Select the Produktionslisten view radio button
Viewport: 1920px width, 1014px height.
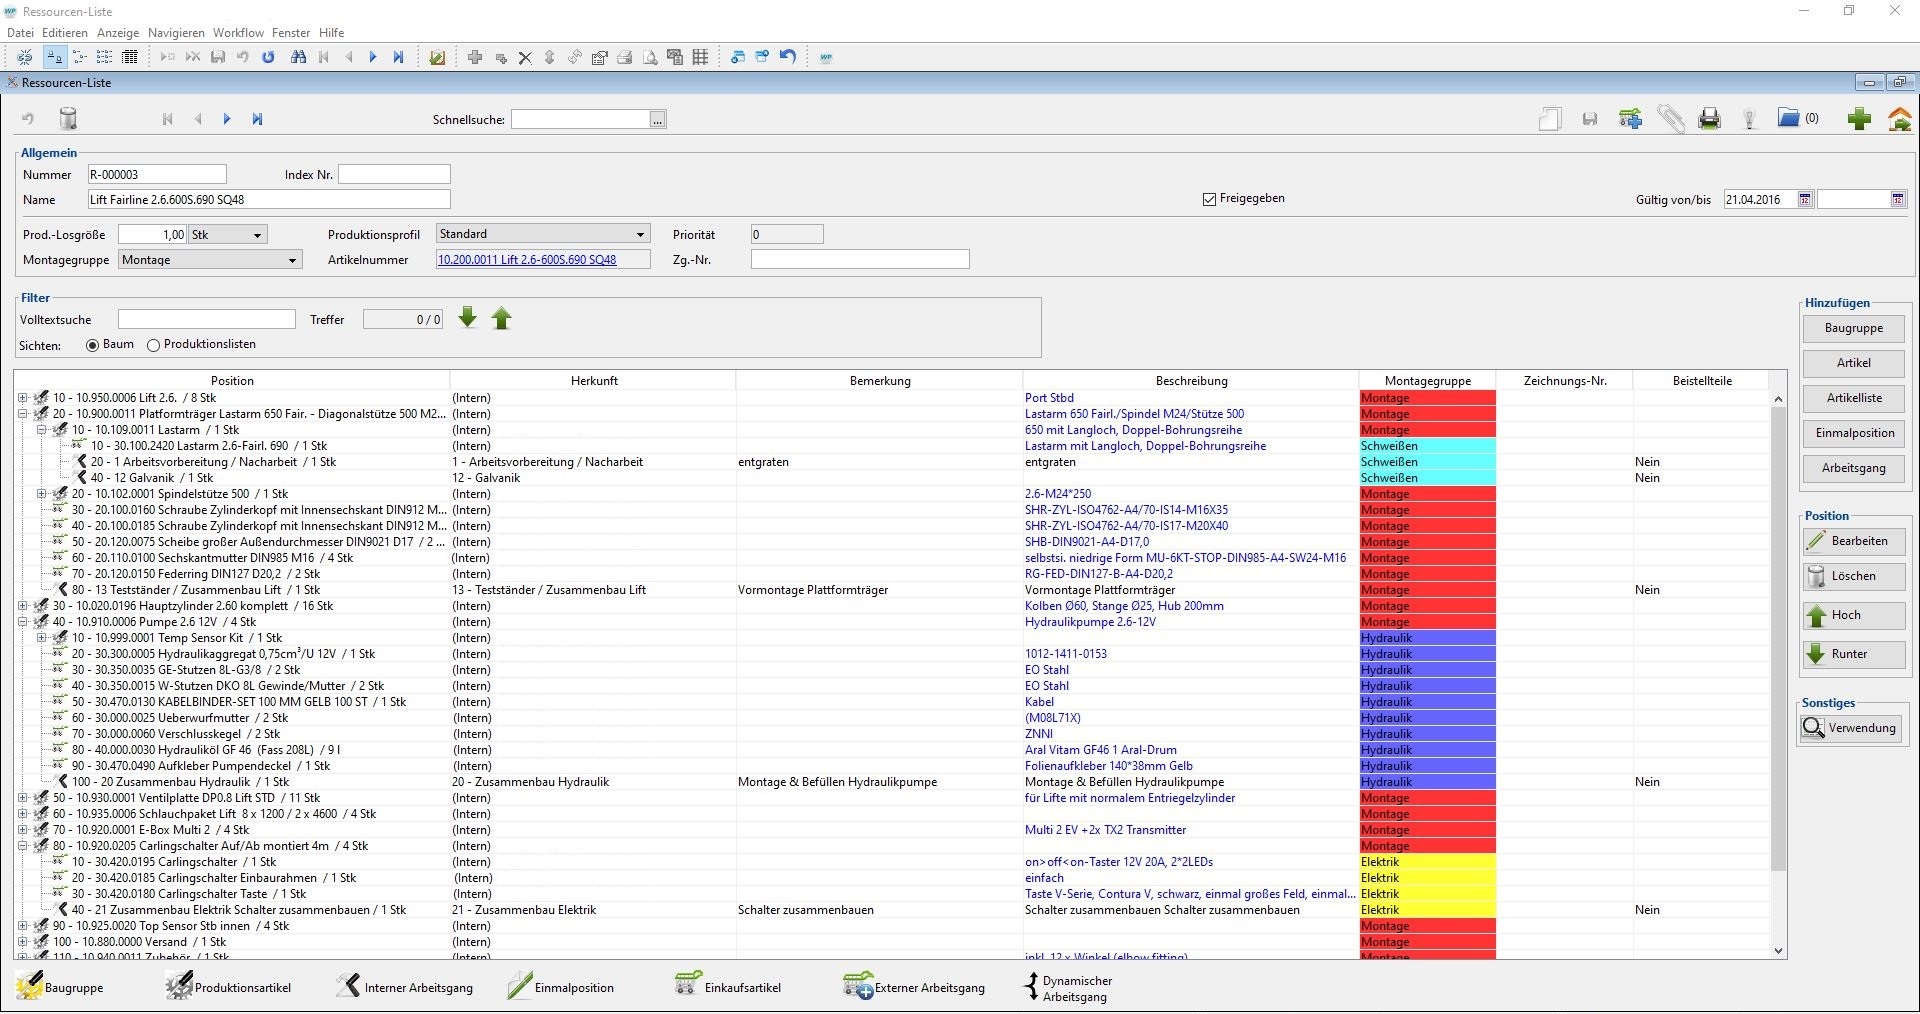(x=153, y=345)
